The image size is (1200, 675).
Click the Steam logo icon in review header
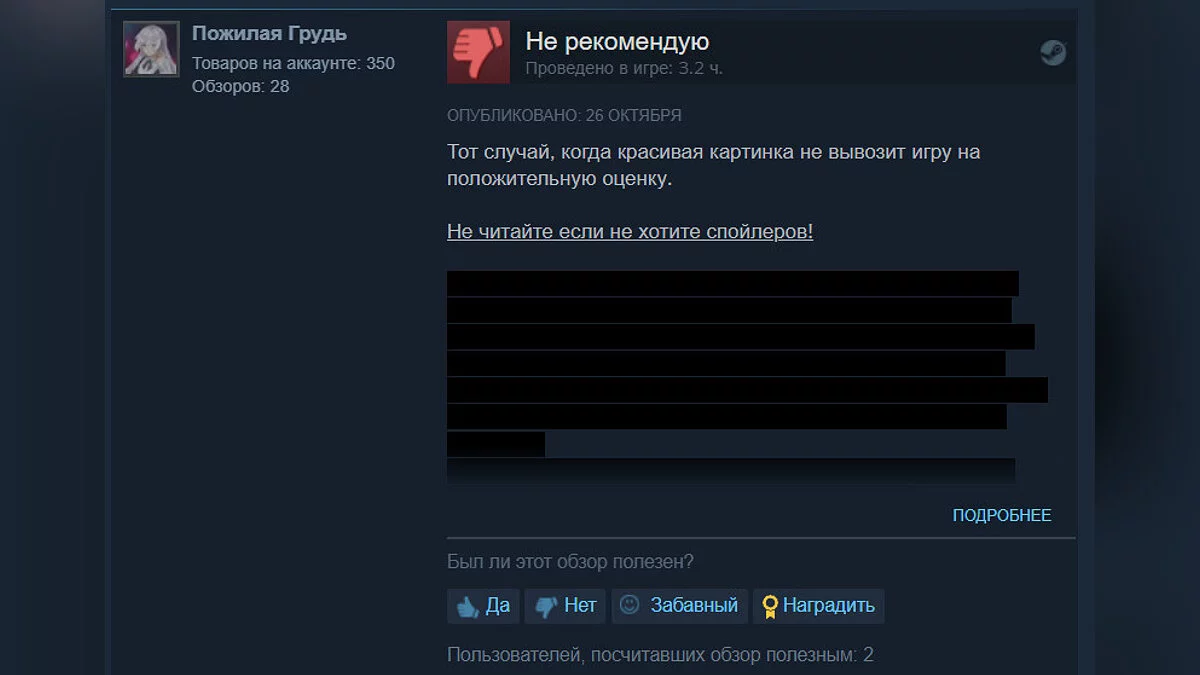1053,53
